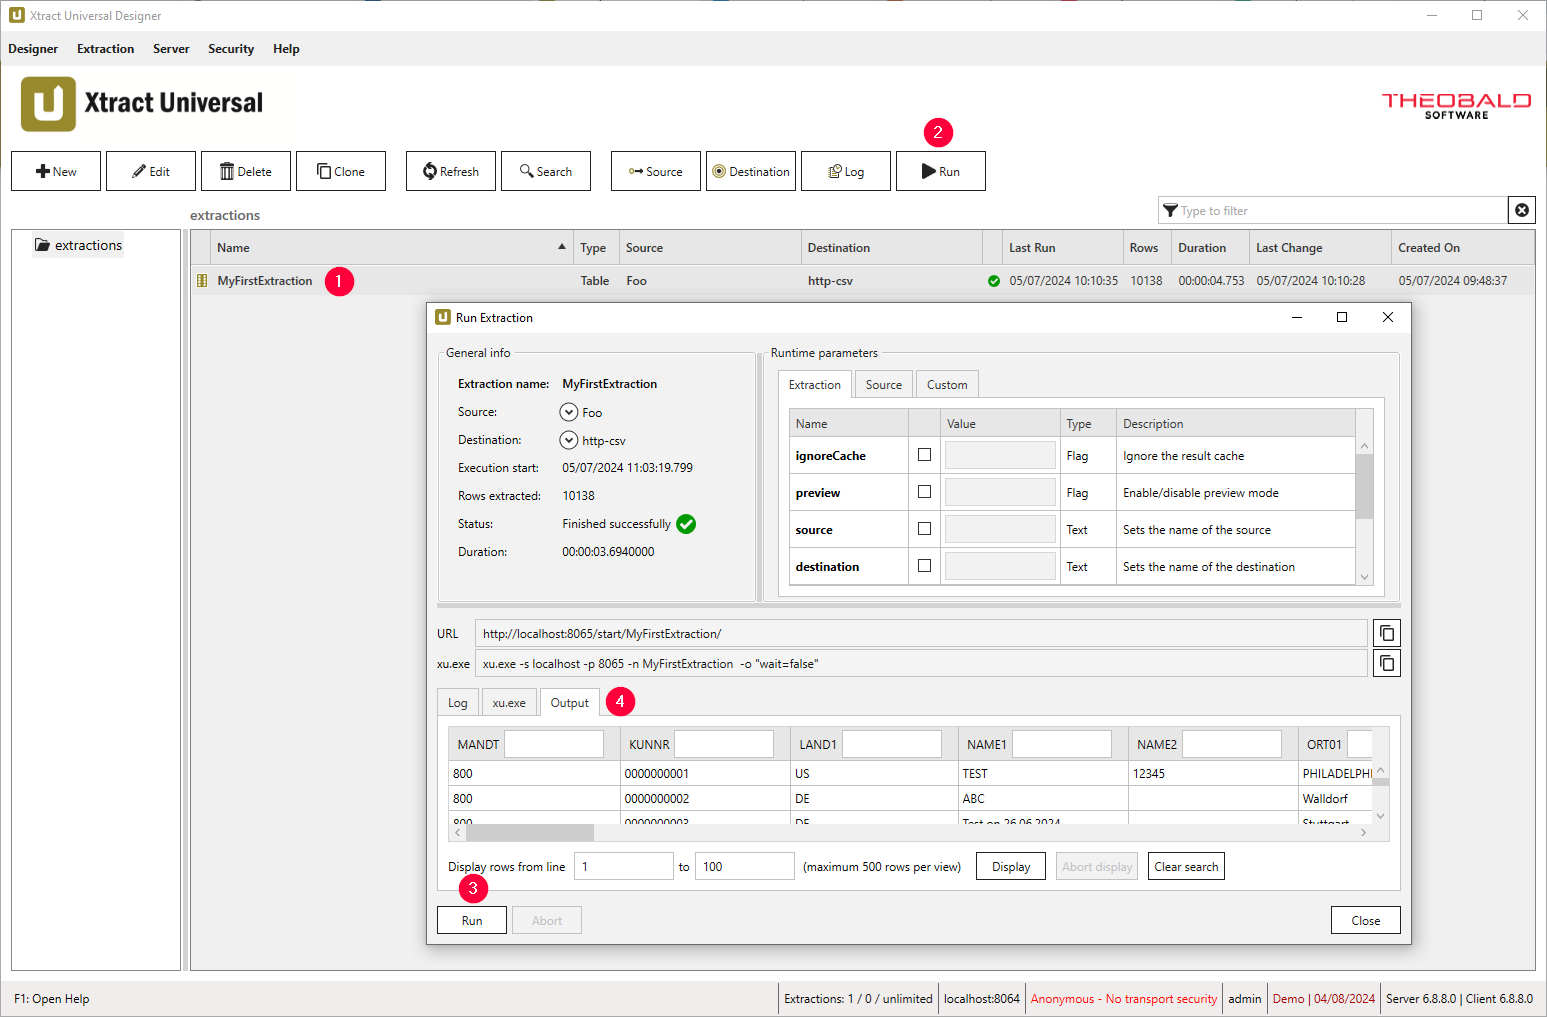Click the green success icon in Last Run column
Image resolution: width=1547 pixels, height=1017 pixels.
click(994, 281)
